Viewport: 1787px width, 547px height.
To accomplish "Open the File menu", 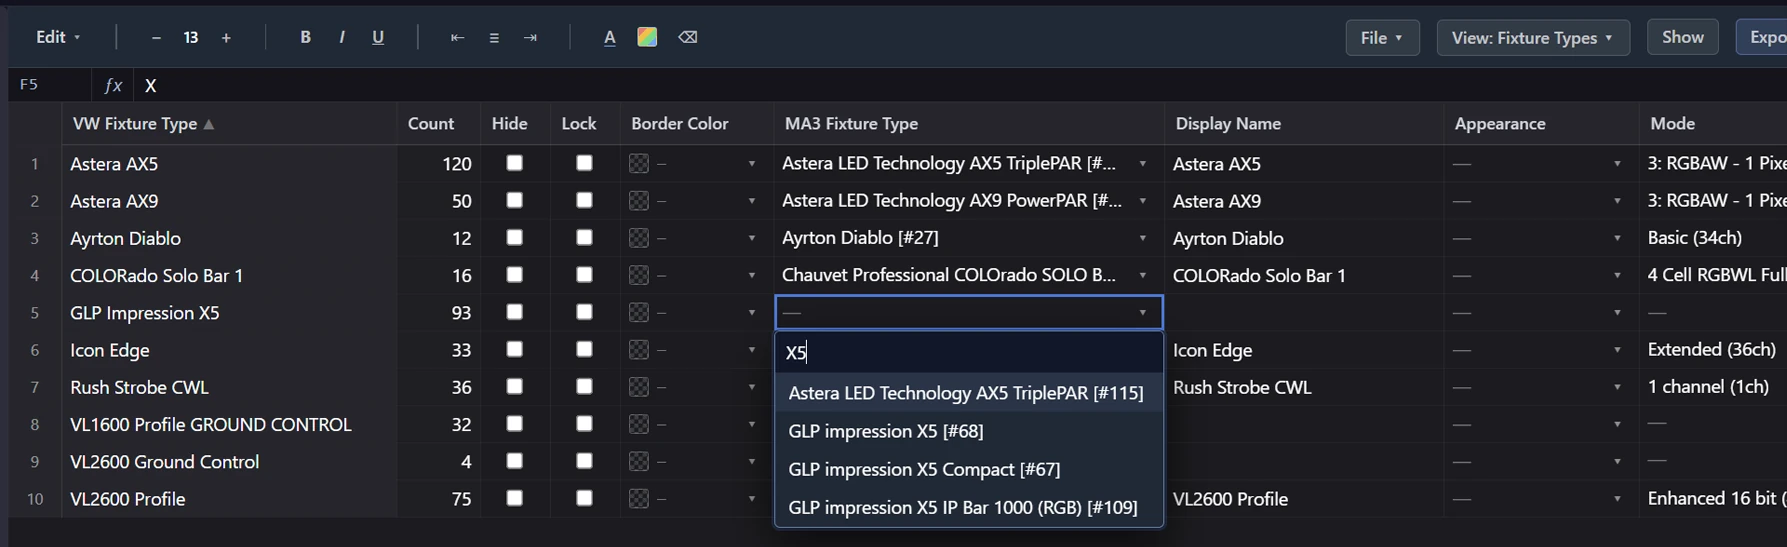I will 1382,37.
